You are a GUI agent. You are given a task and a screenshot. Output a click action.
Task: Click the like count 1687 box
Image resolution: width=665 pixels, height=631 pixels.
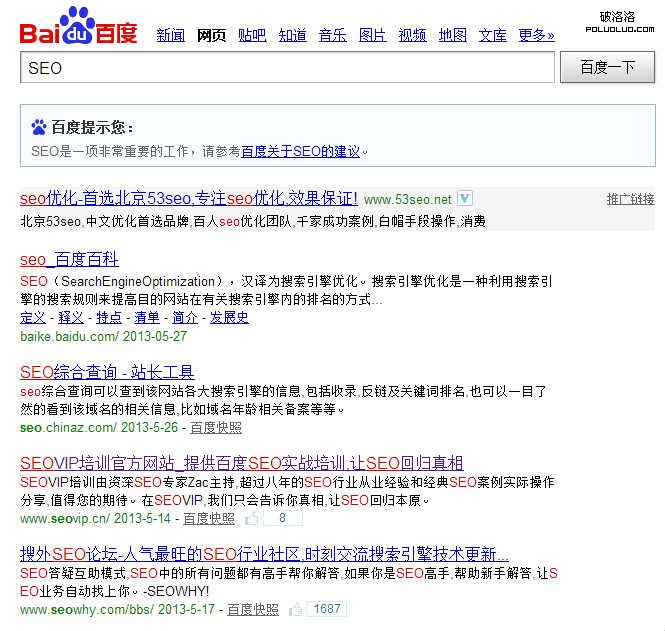pos(327,609)
